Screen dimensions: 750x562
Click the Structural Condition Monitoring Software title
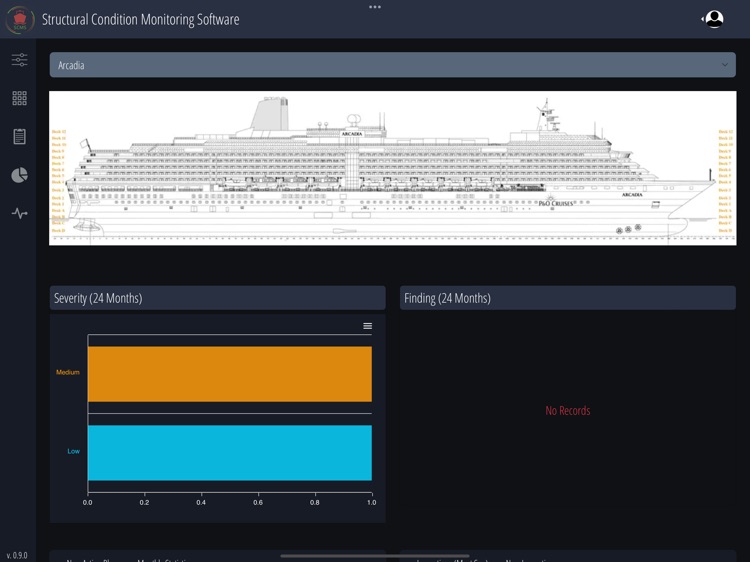[x=141, y=20]
